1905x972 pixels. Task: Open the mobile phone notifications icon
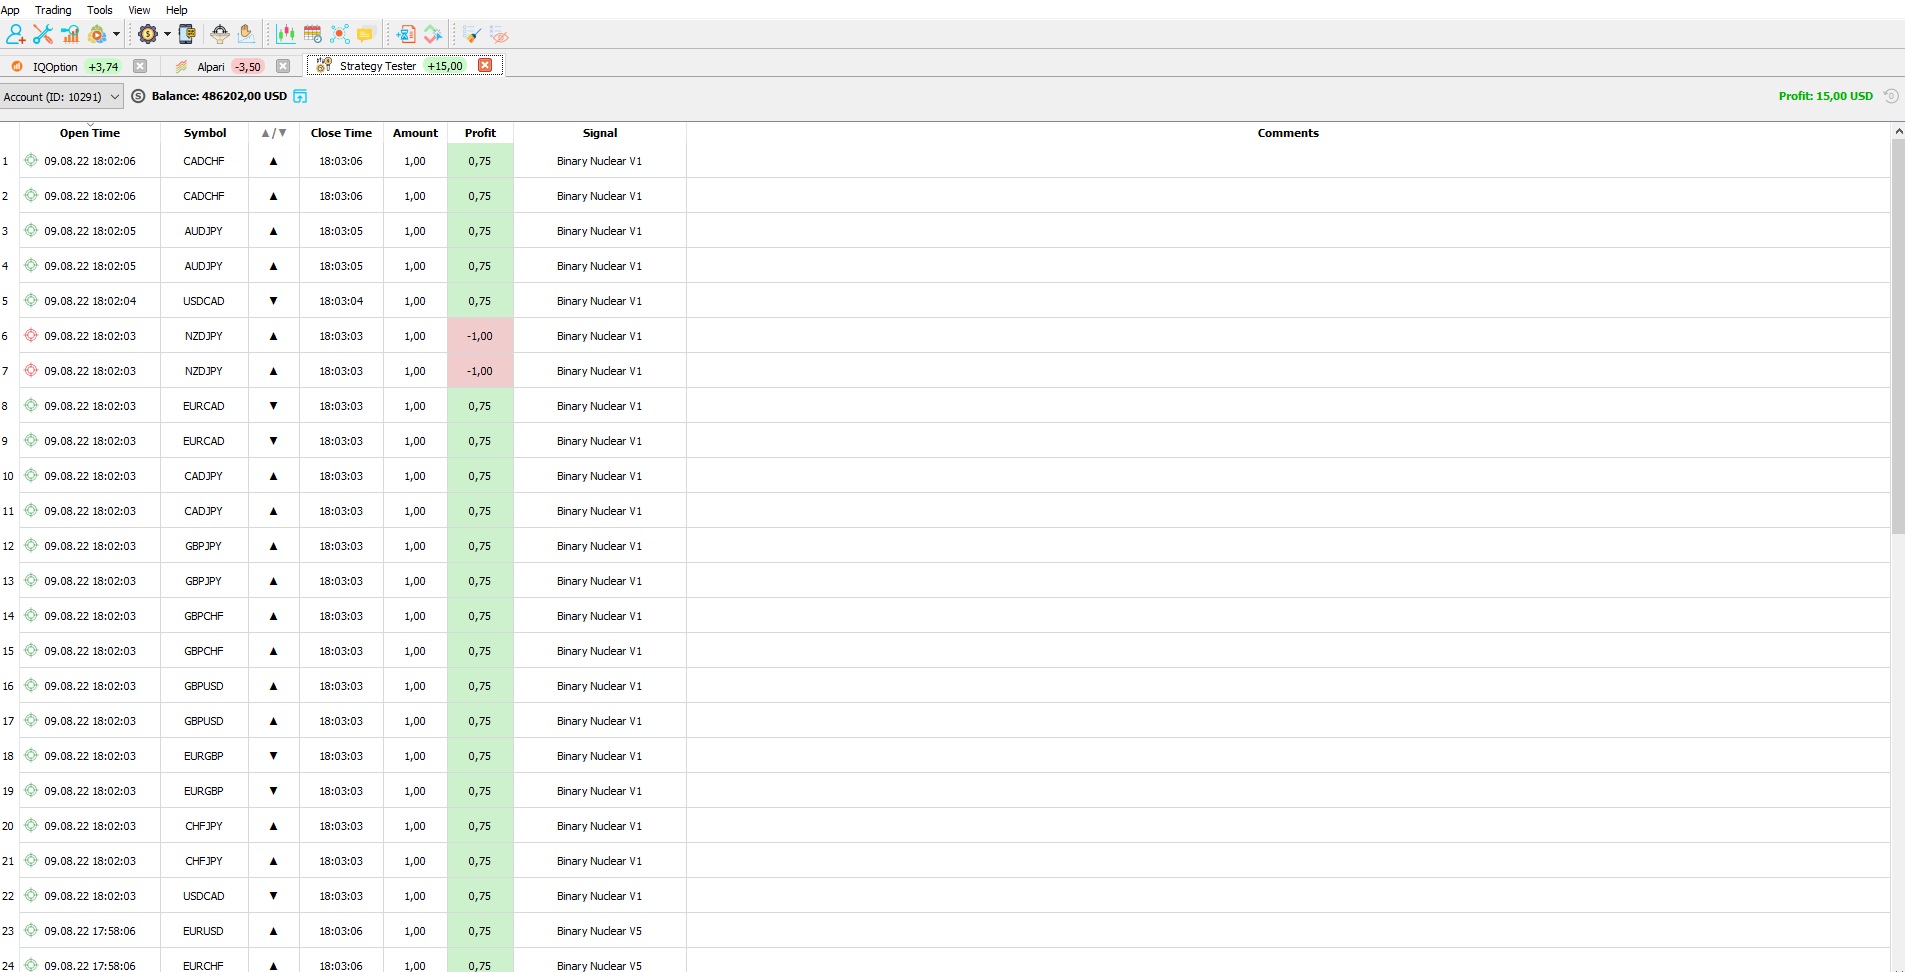point(186,35)
